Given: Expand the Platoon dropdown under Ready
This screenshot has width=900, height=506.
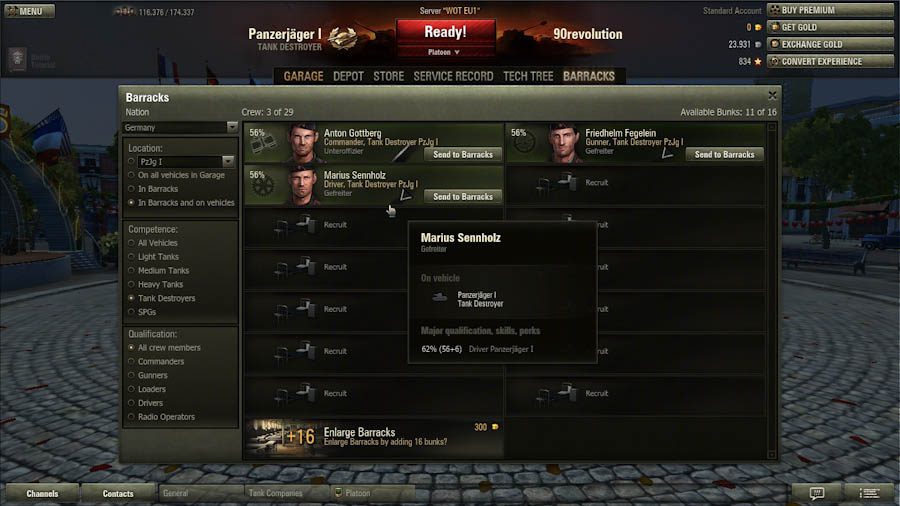Looking at the screenshot, I should pos(444,52).
